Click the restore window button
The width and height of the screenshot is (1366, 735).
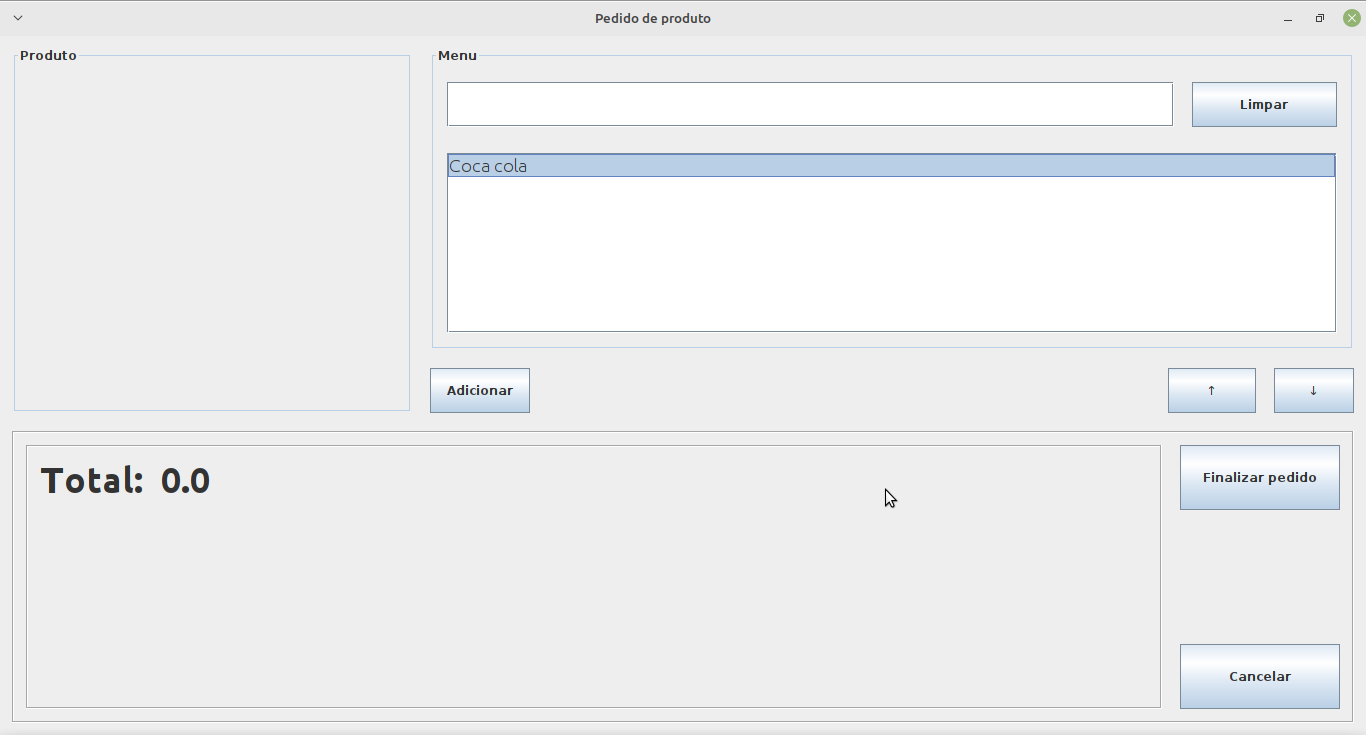pos(1319,17)
